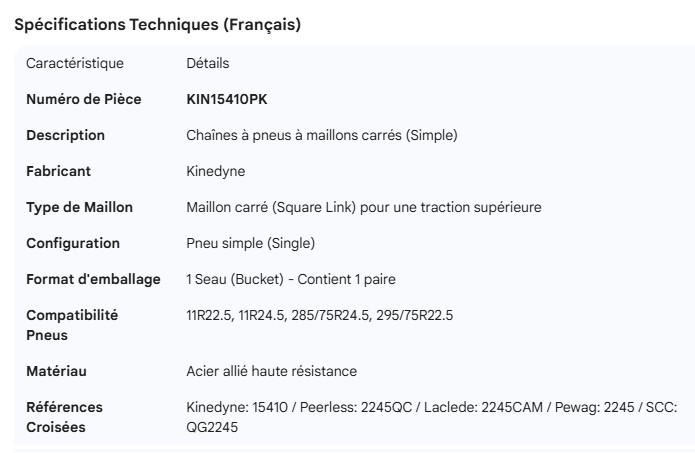Click the "Acier allié haute résistance" value
Viewport: 695px width, 453px height.
[272, 371]
